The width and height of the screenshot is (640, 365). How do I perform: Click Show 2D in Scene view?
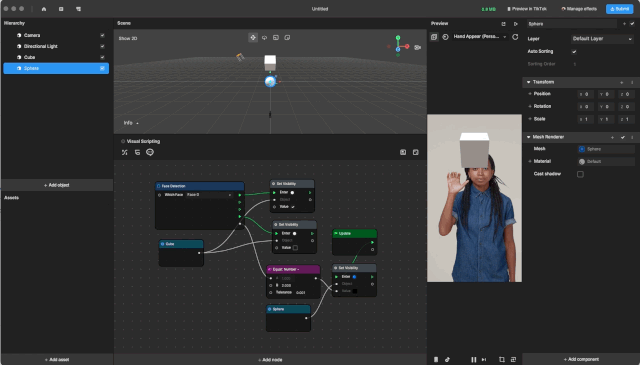click(x=128, y=38)
